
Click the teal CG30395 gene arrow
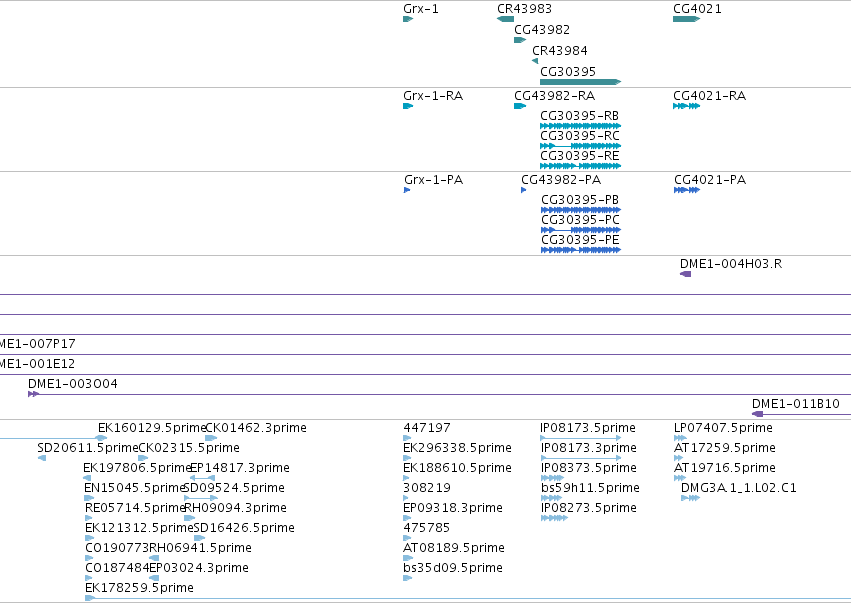click(580, 82)
